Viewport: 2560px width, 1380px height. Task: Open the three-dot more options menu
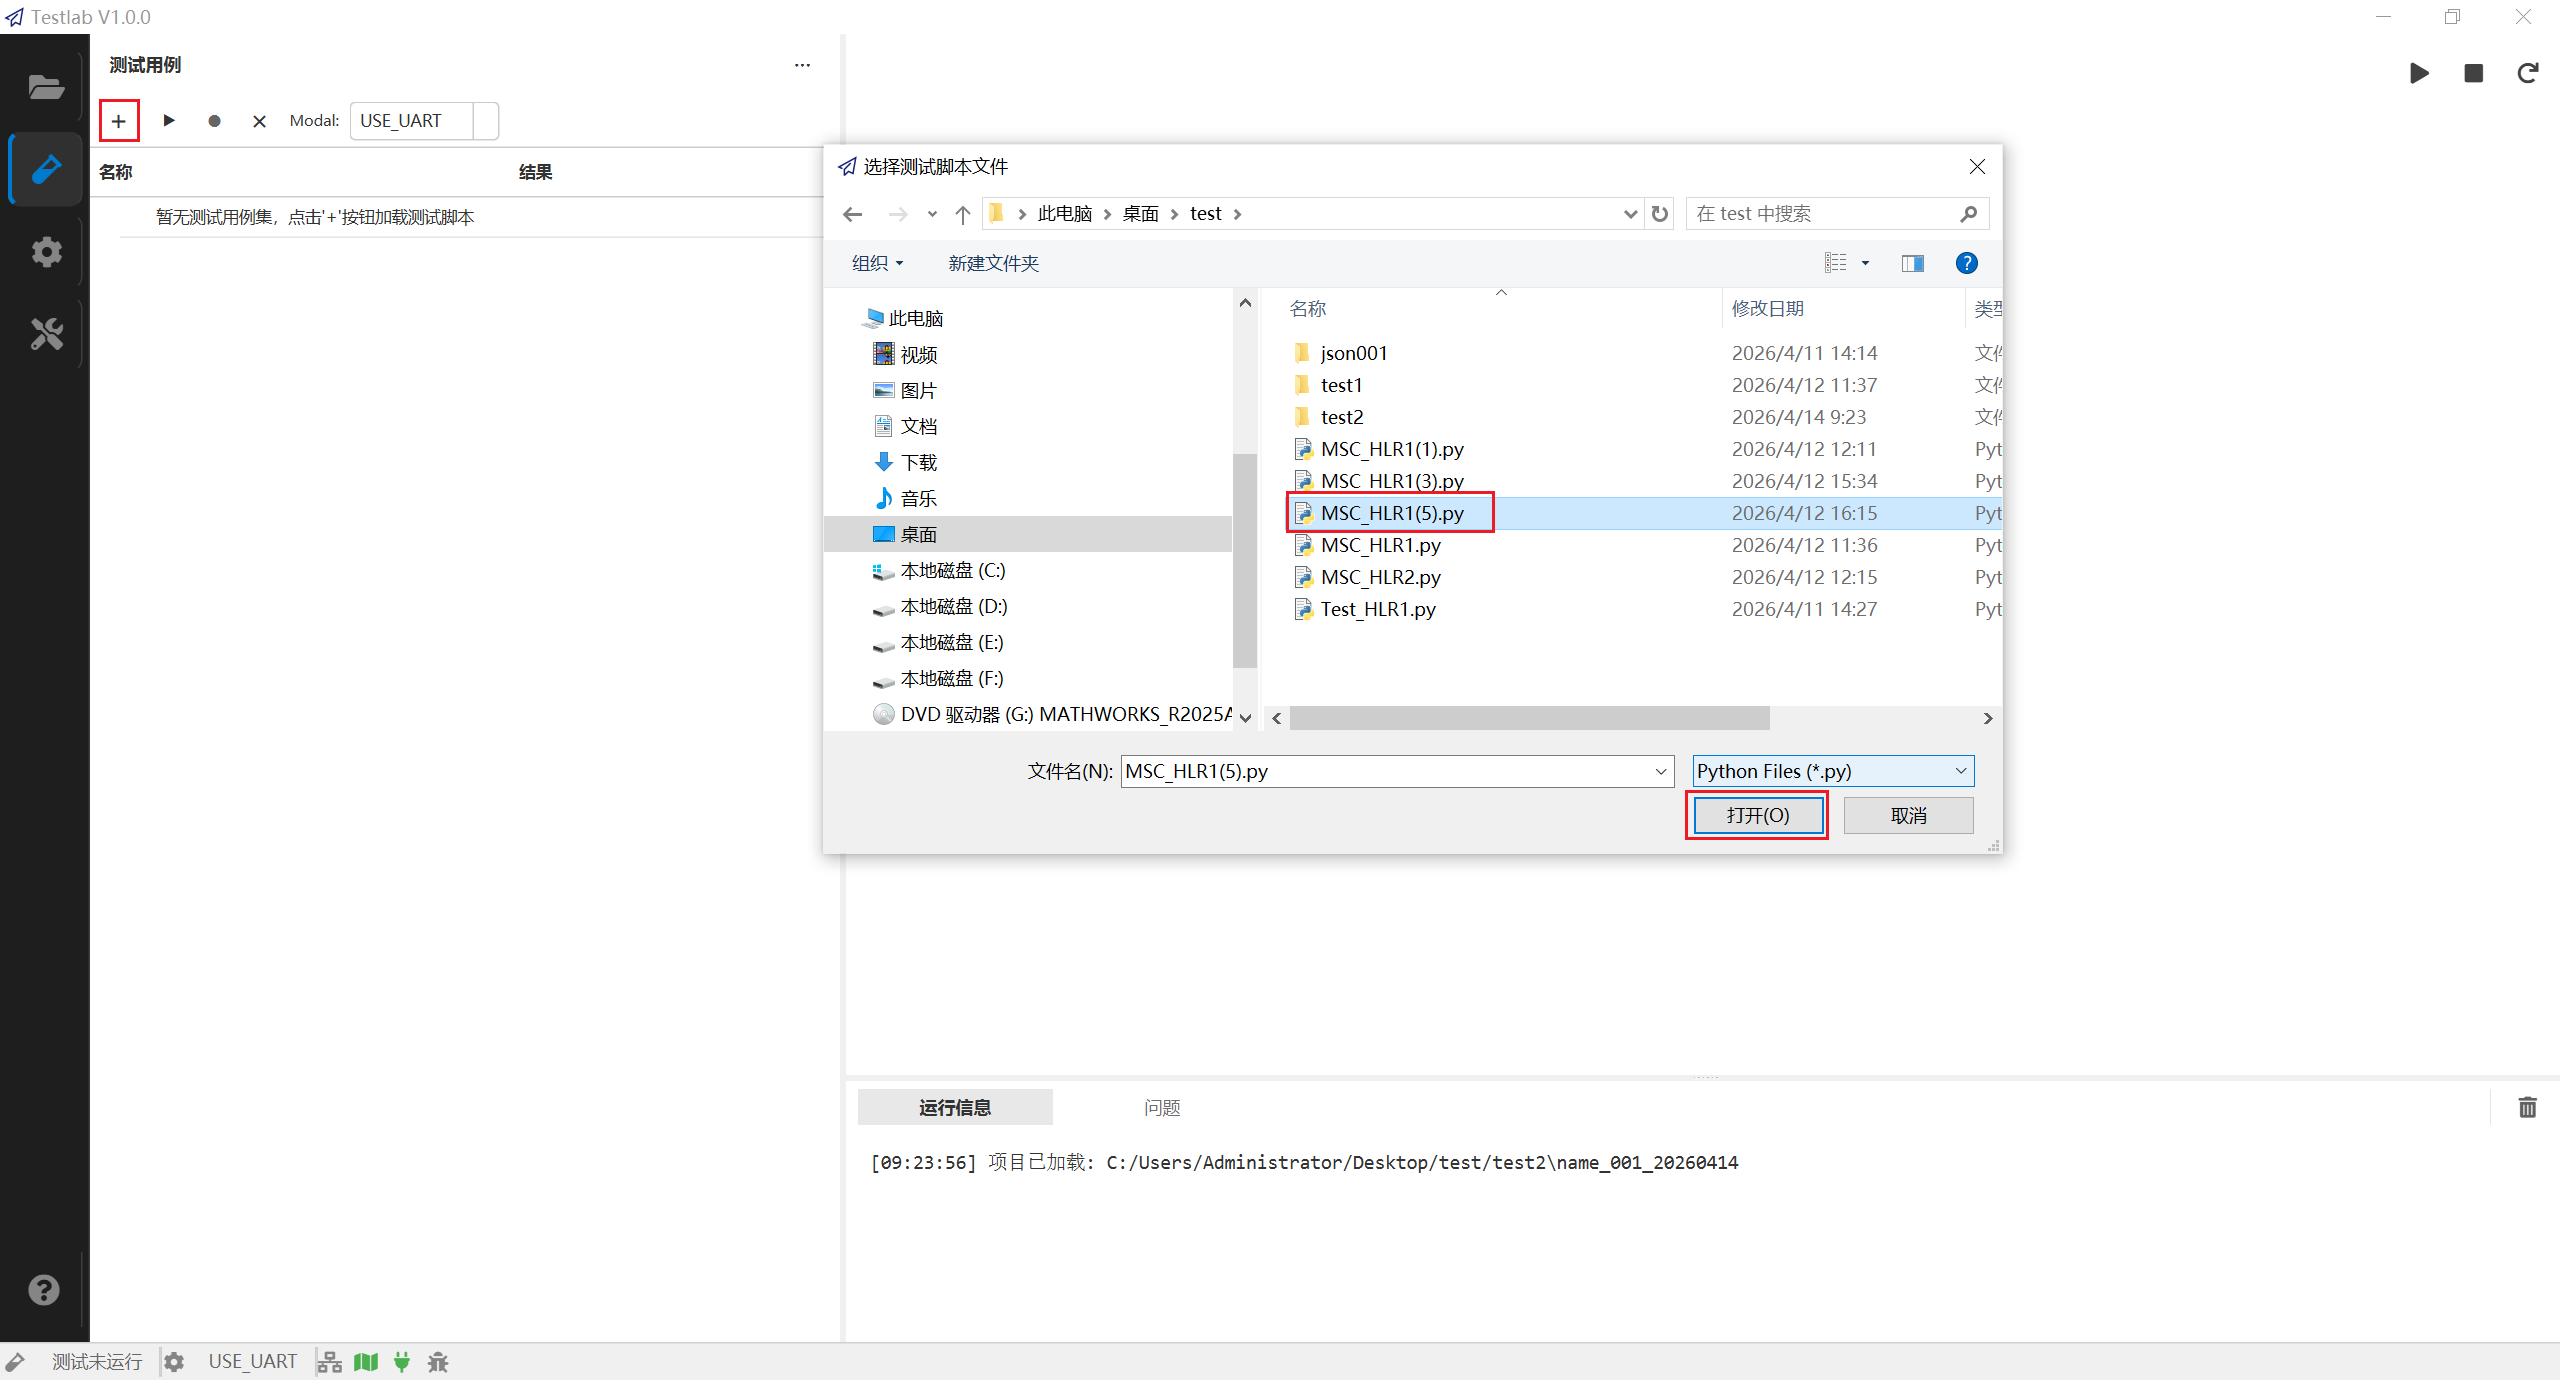(x=802, y=65)
